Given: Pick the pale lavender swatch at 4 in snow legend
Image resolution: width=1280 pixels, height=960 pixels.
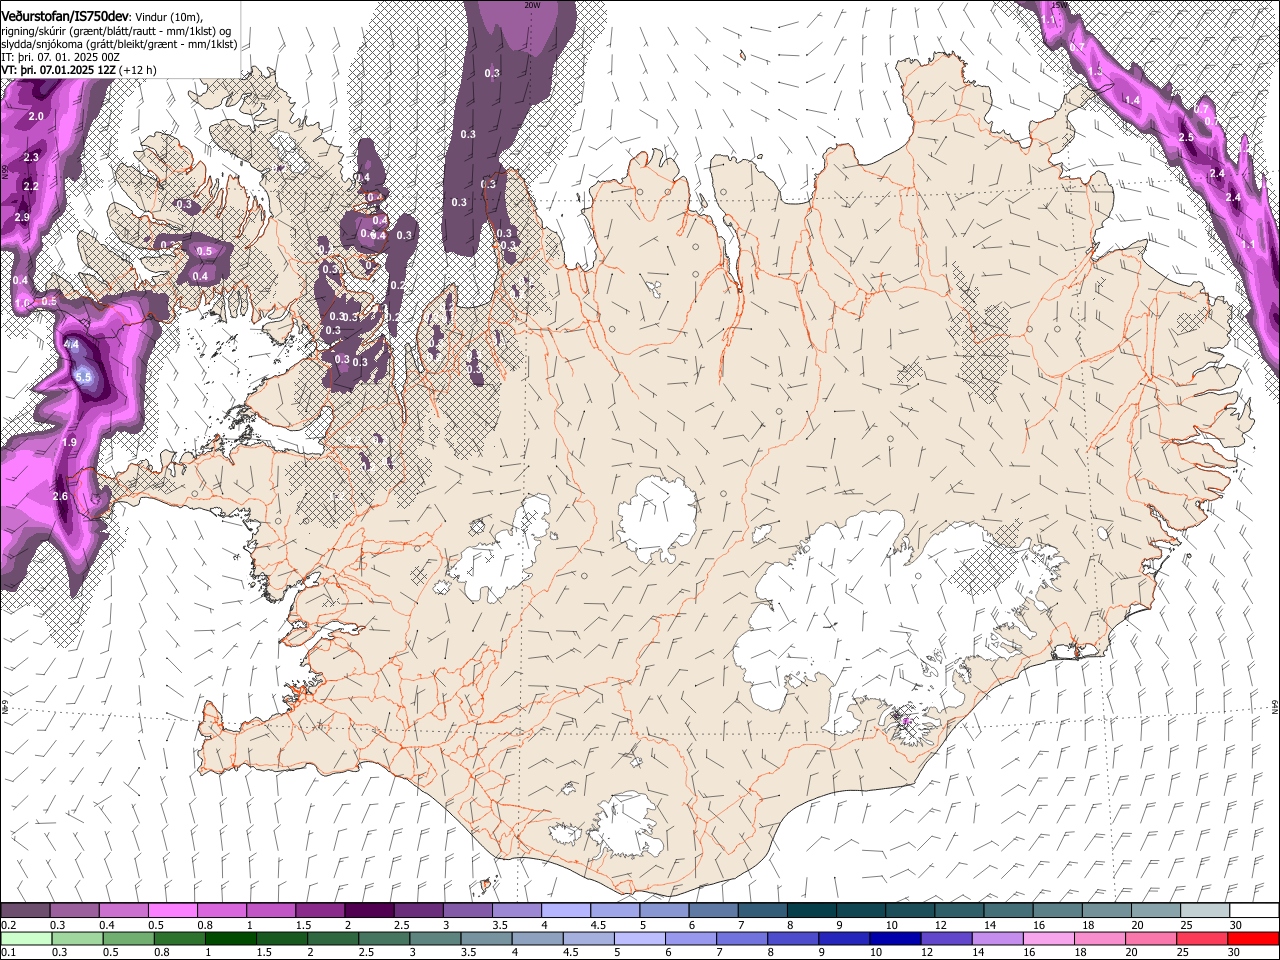Looking at the screenshot, I should [x=566, y=911].
